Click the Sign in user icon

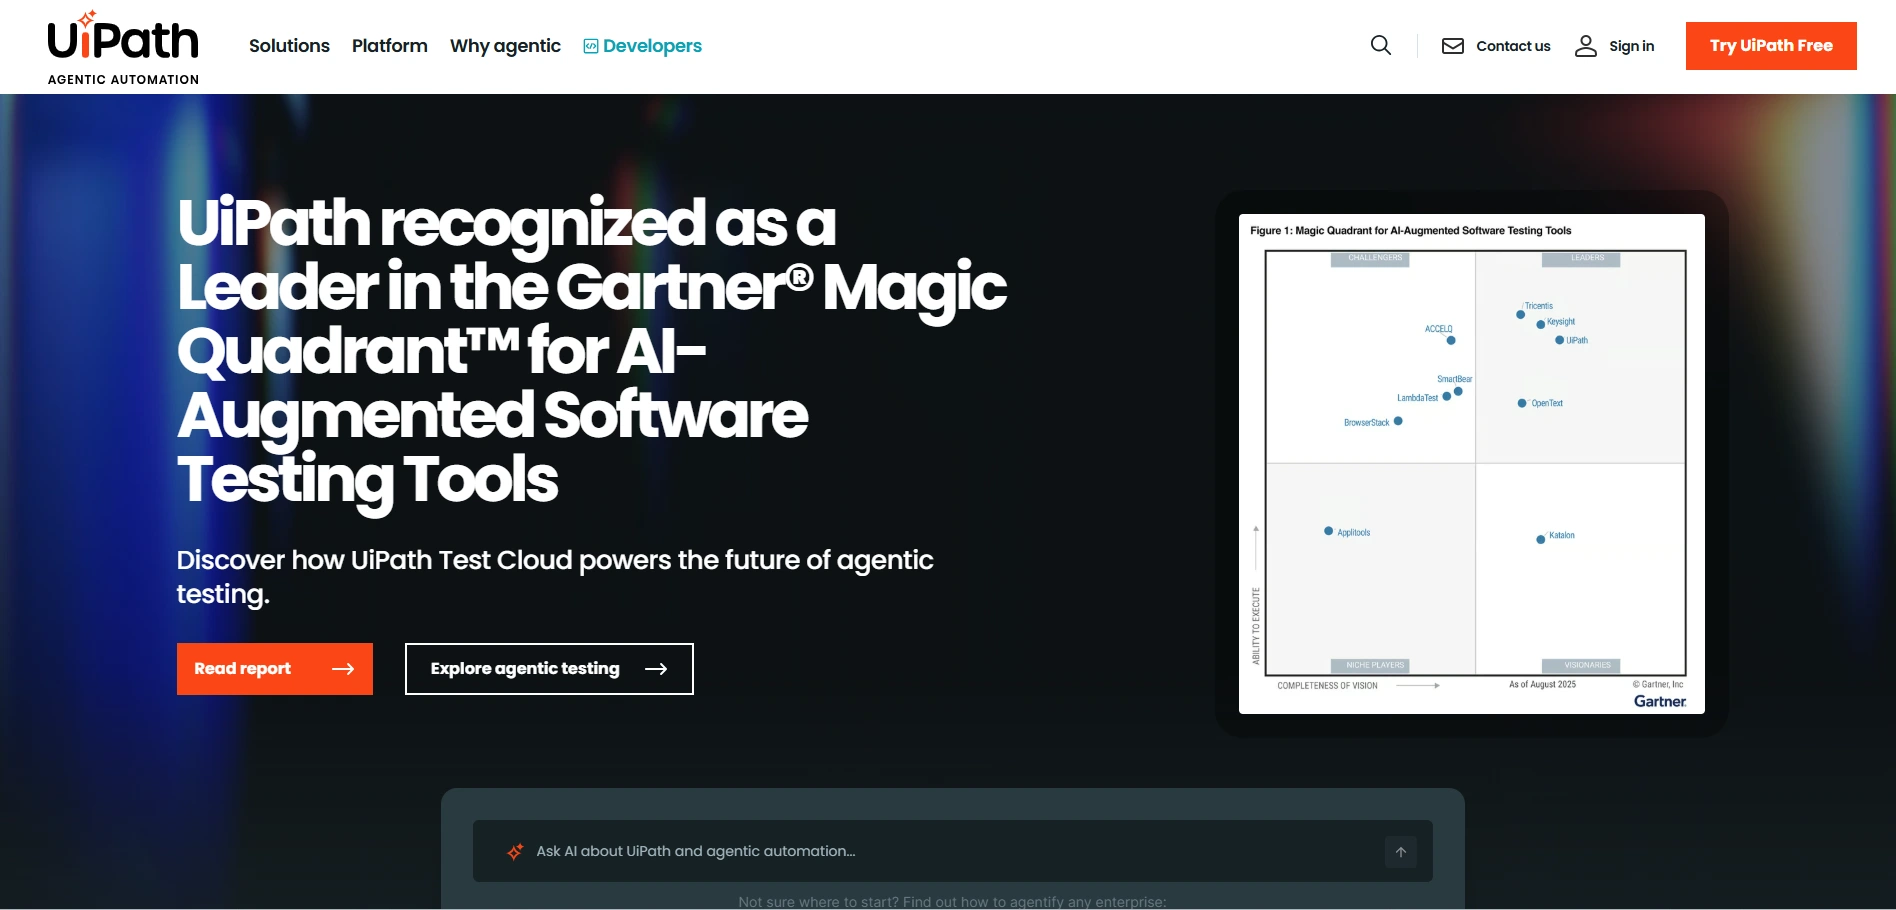1586,46
